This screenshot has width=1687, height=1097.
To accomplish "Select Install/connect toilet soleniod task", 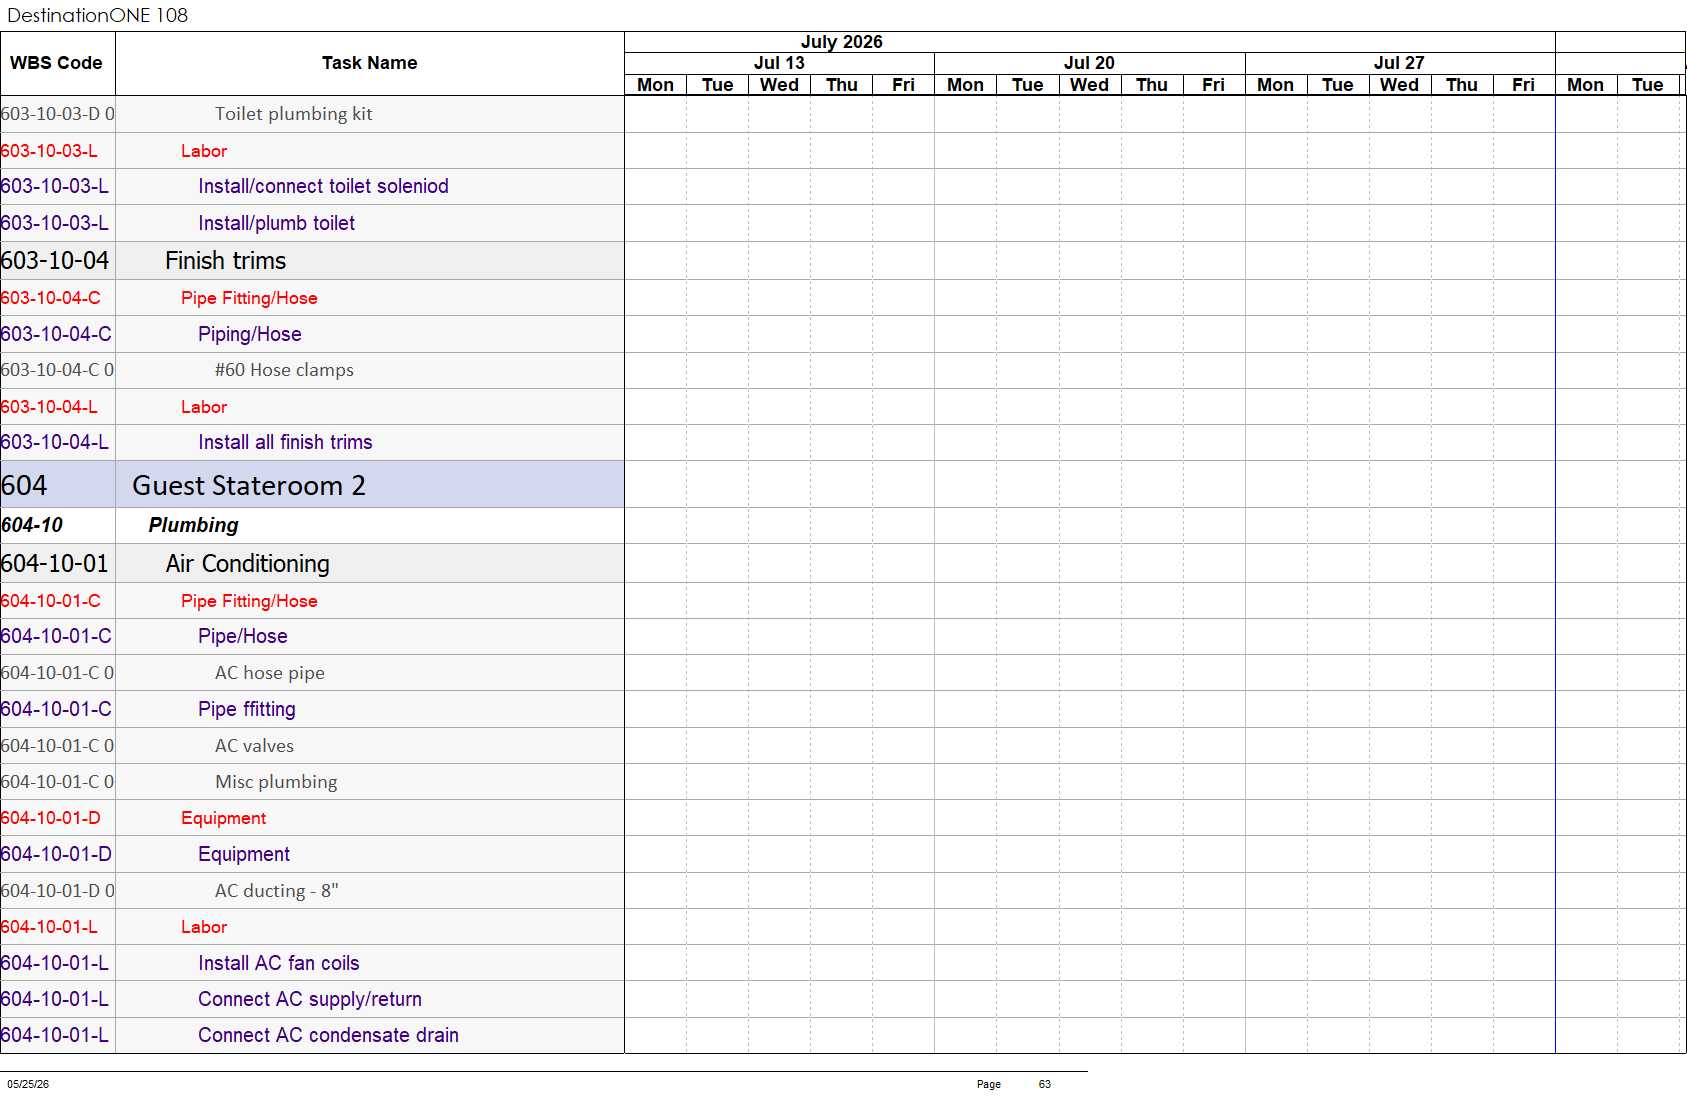I will click(x=323, y=186).
